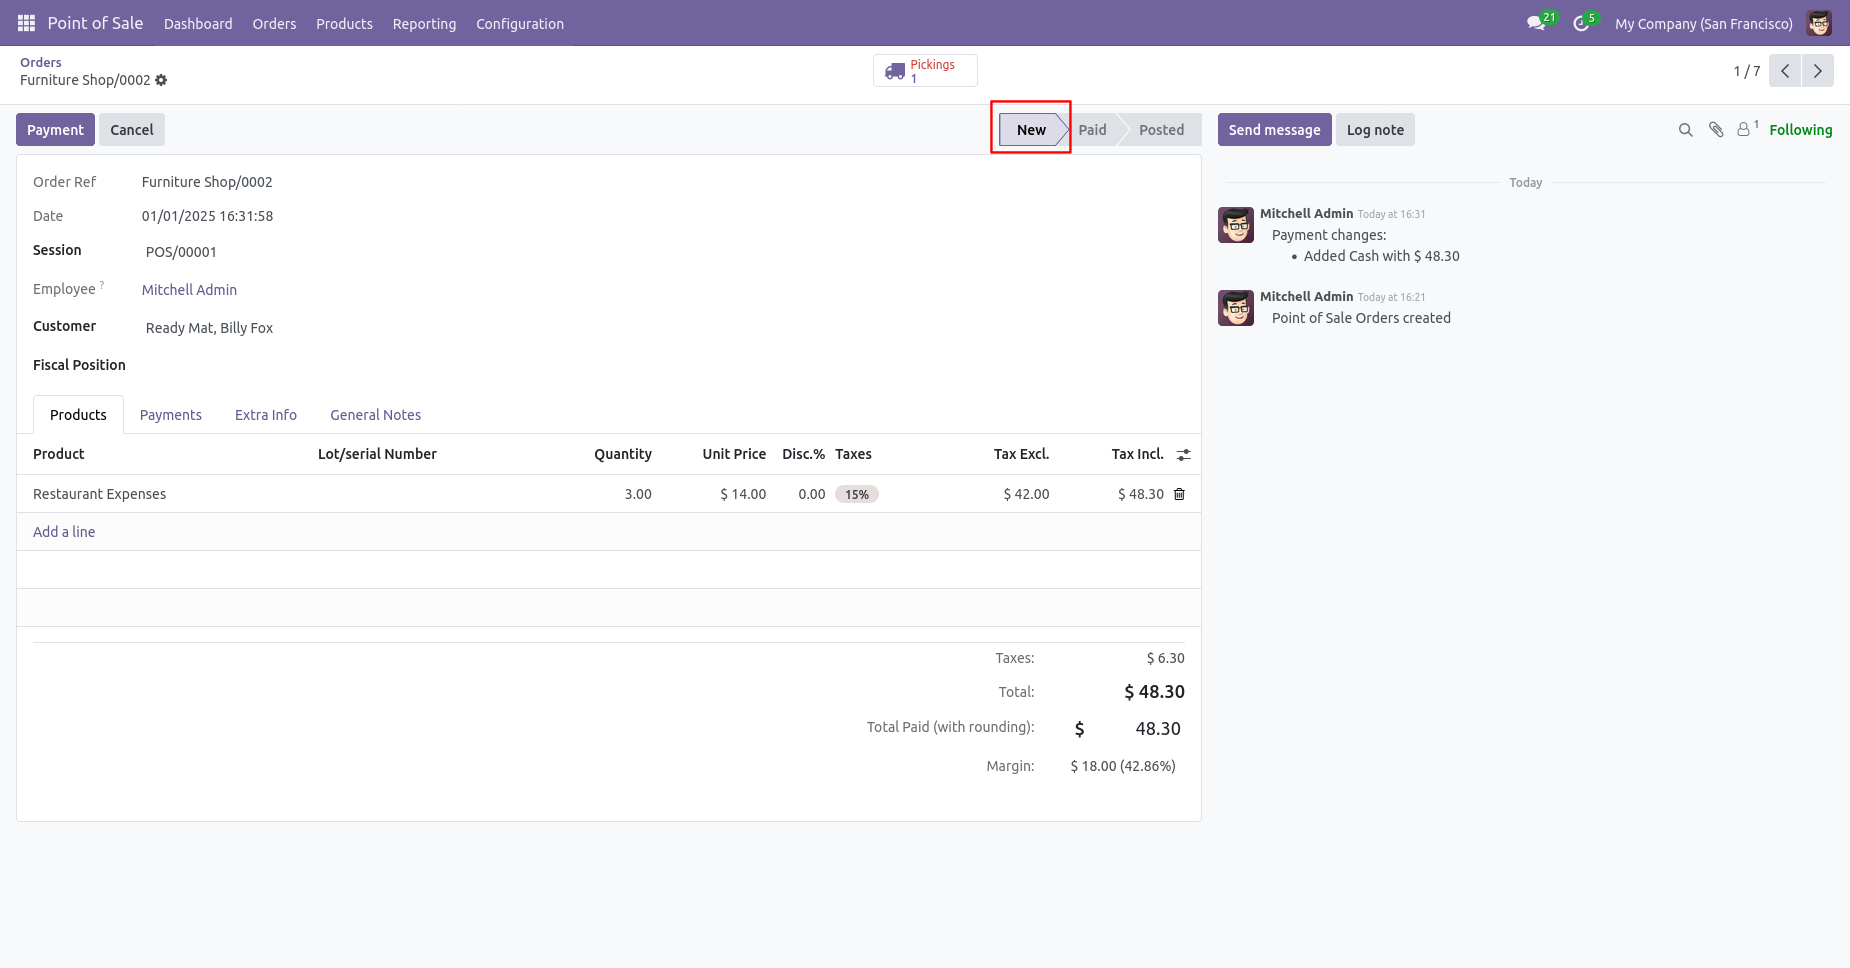Click Total Paid amount 48.30
Viewport: 1850px width, 968px height.
[x=1158, y=729]
